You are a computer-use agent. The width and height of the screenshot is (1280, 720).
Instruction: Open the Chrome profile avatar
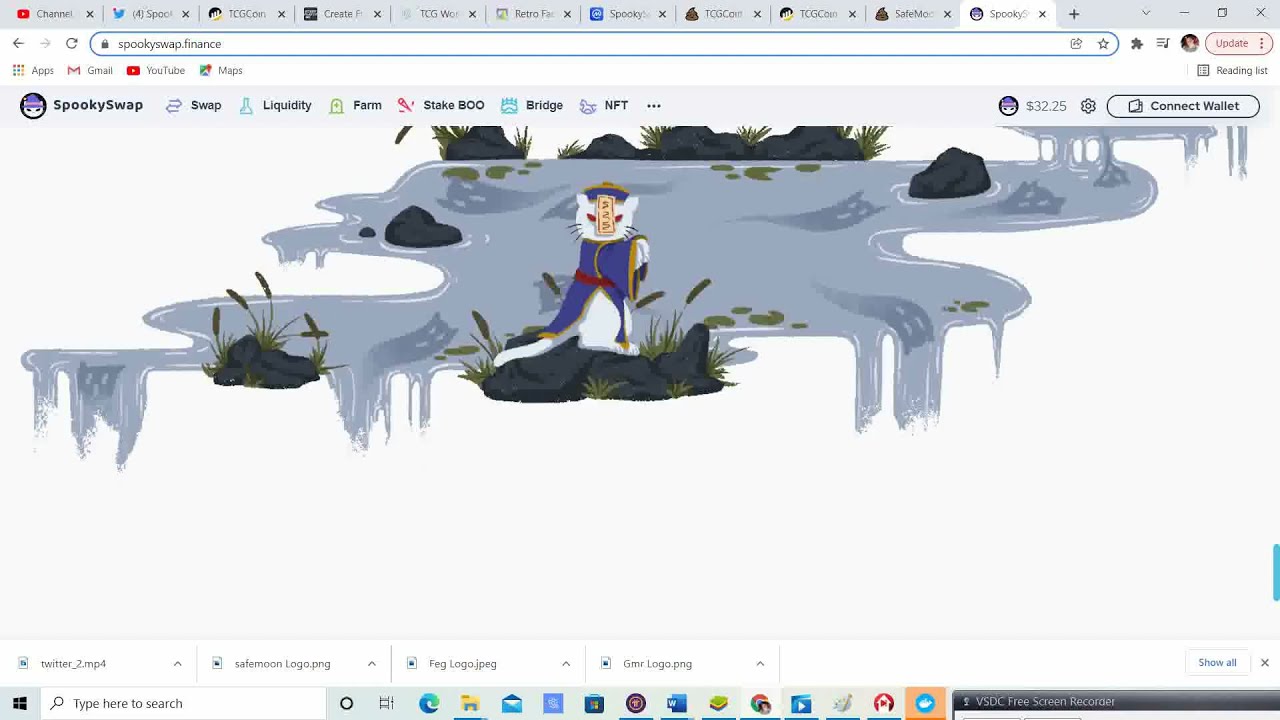click(1189, 44)
